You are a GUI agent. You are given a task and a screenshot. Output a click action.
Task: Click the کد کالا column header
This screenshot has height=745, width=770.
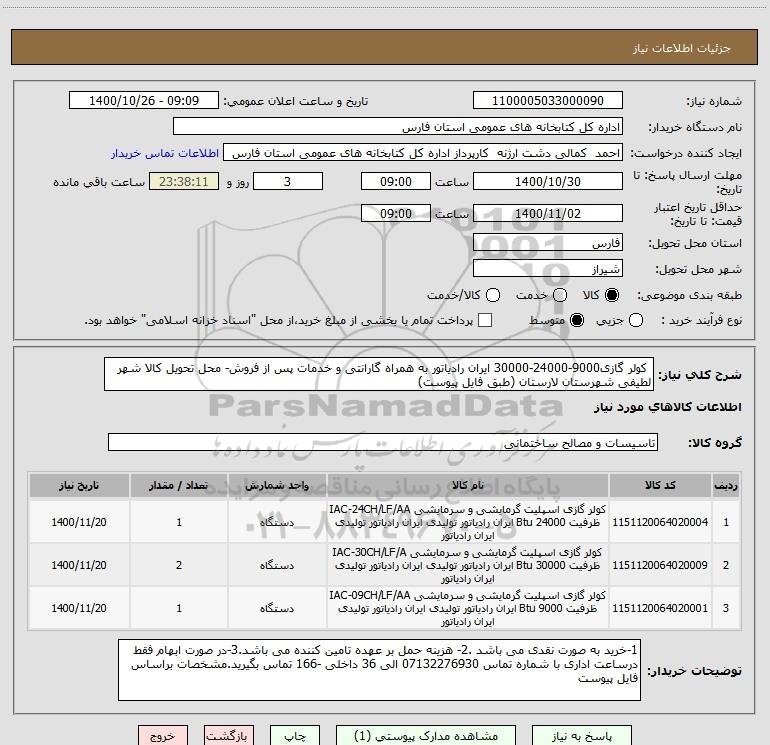[660, 485]
